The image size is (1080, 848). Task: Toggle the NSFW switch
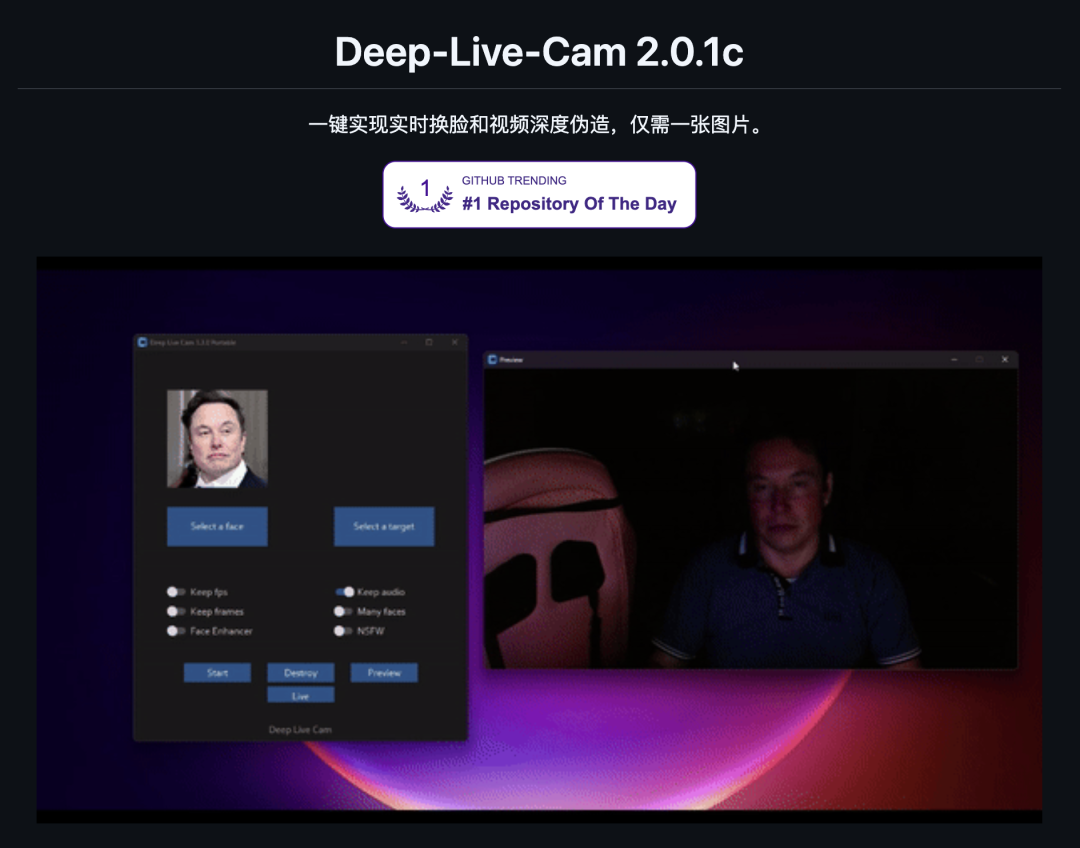tap(343, 630)
